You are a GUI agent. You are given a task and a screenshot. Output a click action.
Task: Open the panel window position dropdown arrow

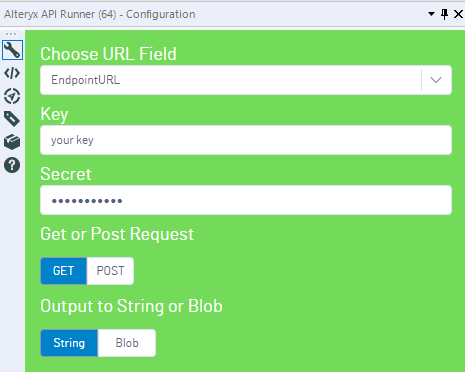(x=431, y=14)
